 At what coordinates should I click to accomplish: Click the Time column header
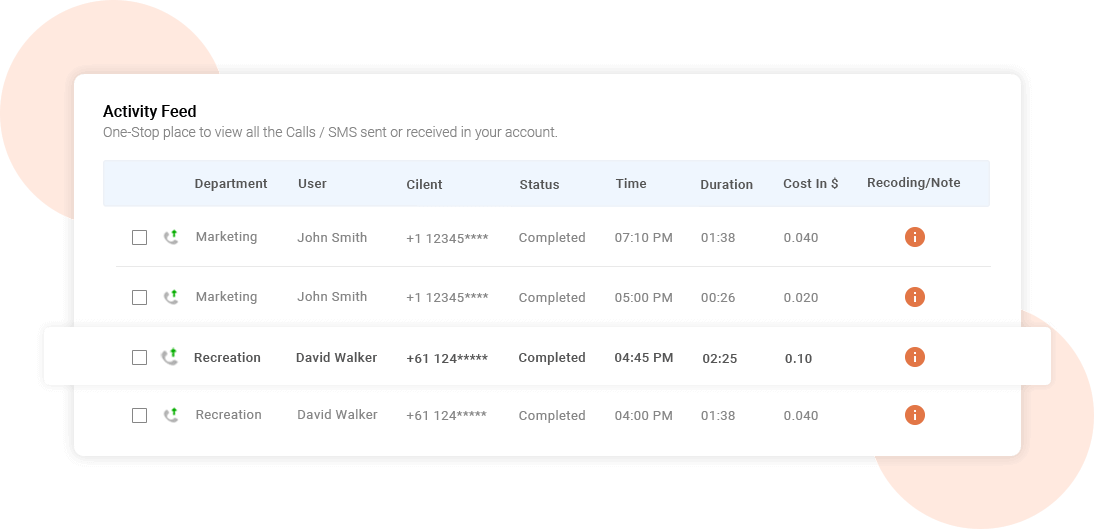tap(631, 184)
